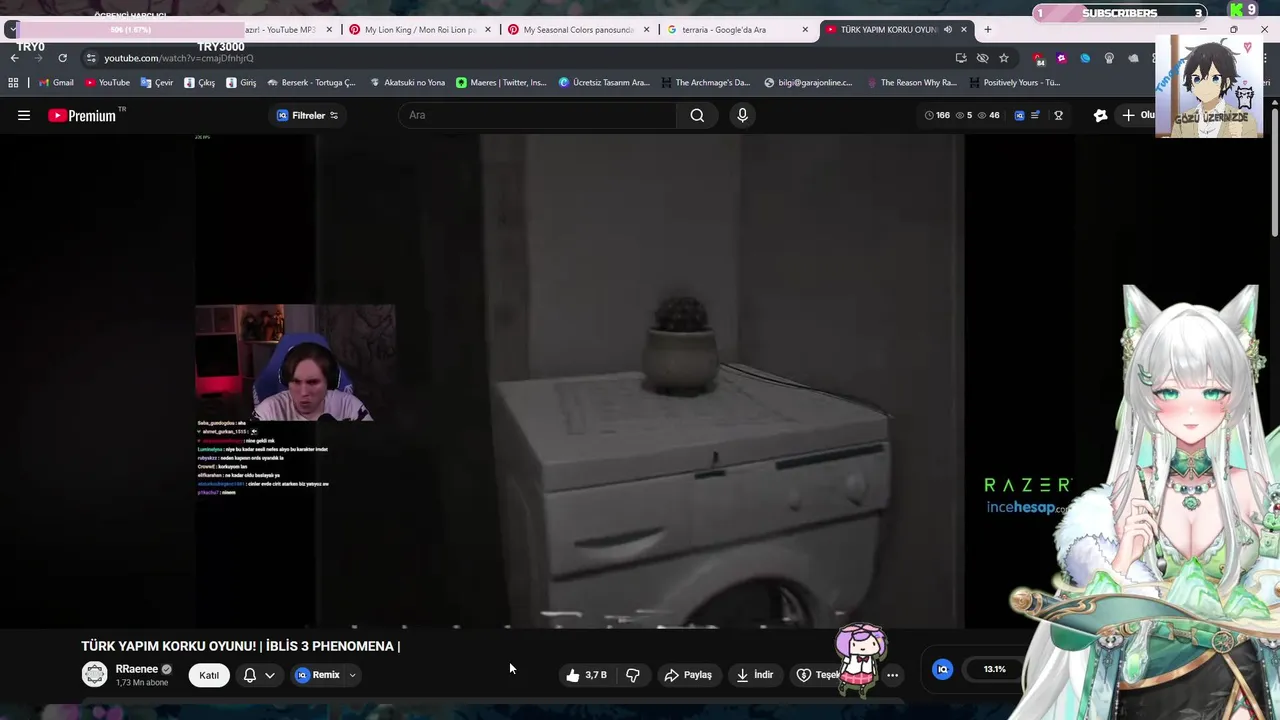1280x720 pixels.
Task: Open the notification bell for RRaenee
Action: (x=250, y=675)
